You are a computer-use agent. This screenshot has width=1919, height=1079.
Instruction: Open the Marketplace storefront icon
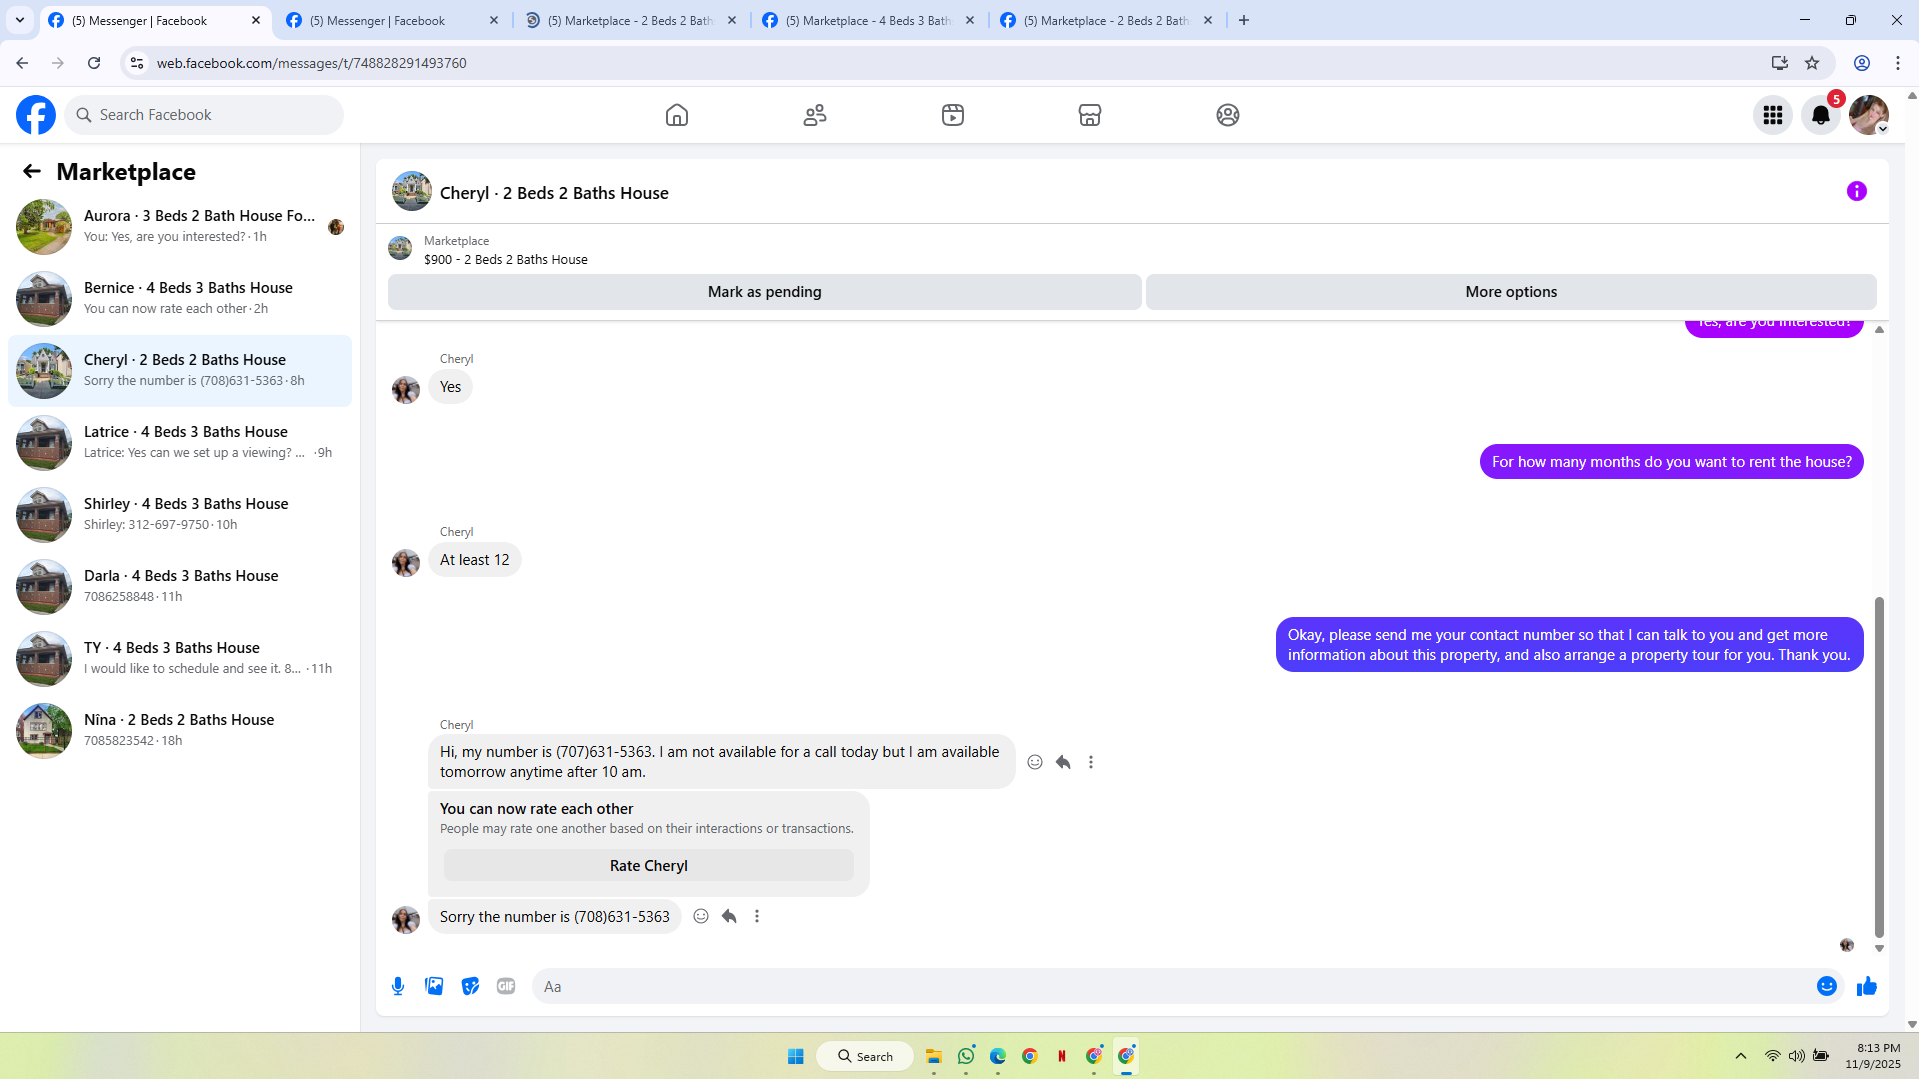pos(1090,115)
